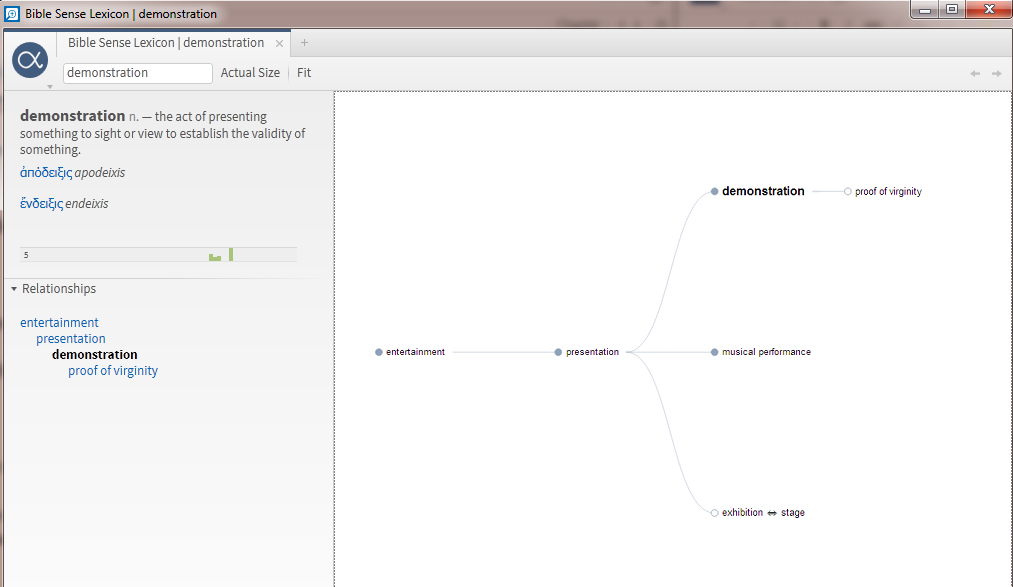Select the exhibition graph node

(x=737, y=513)
